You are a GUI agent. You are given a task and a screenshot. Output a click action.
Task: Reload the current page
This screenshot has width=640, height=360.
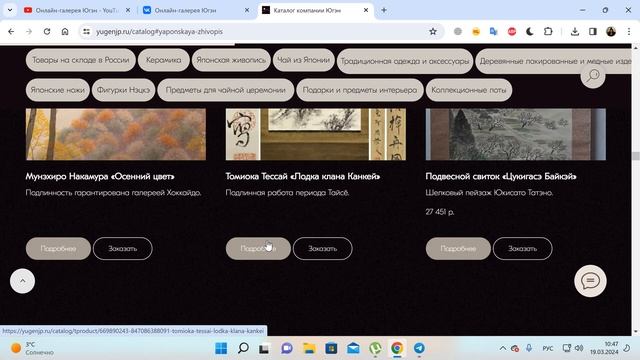(x=47, y=31)
